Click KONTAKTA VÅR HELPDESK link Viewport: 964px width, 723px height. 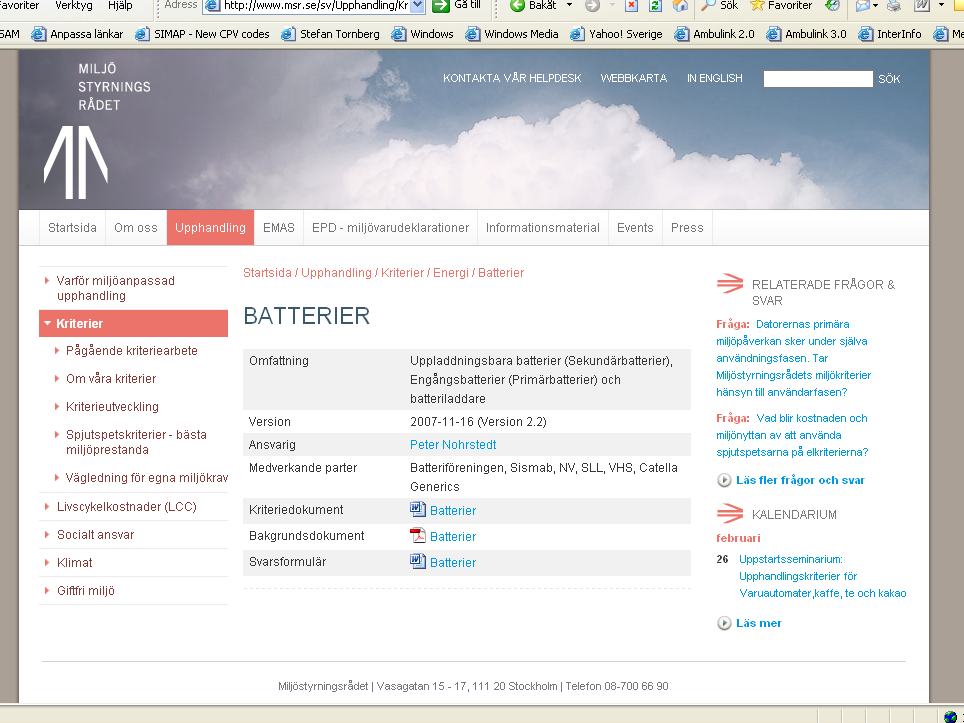(512, 78)
